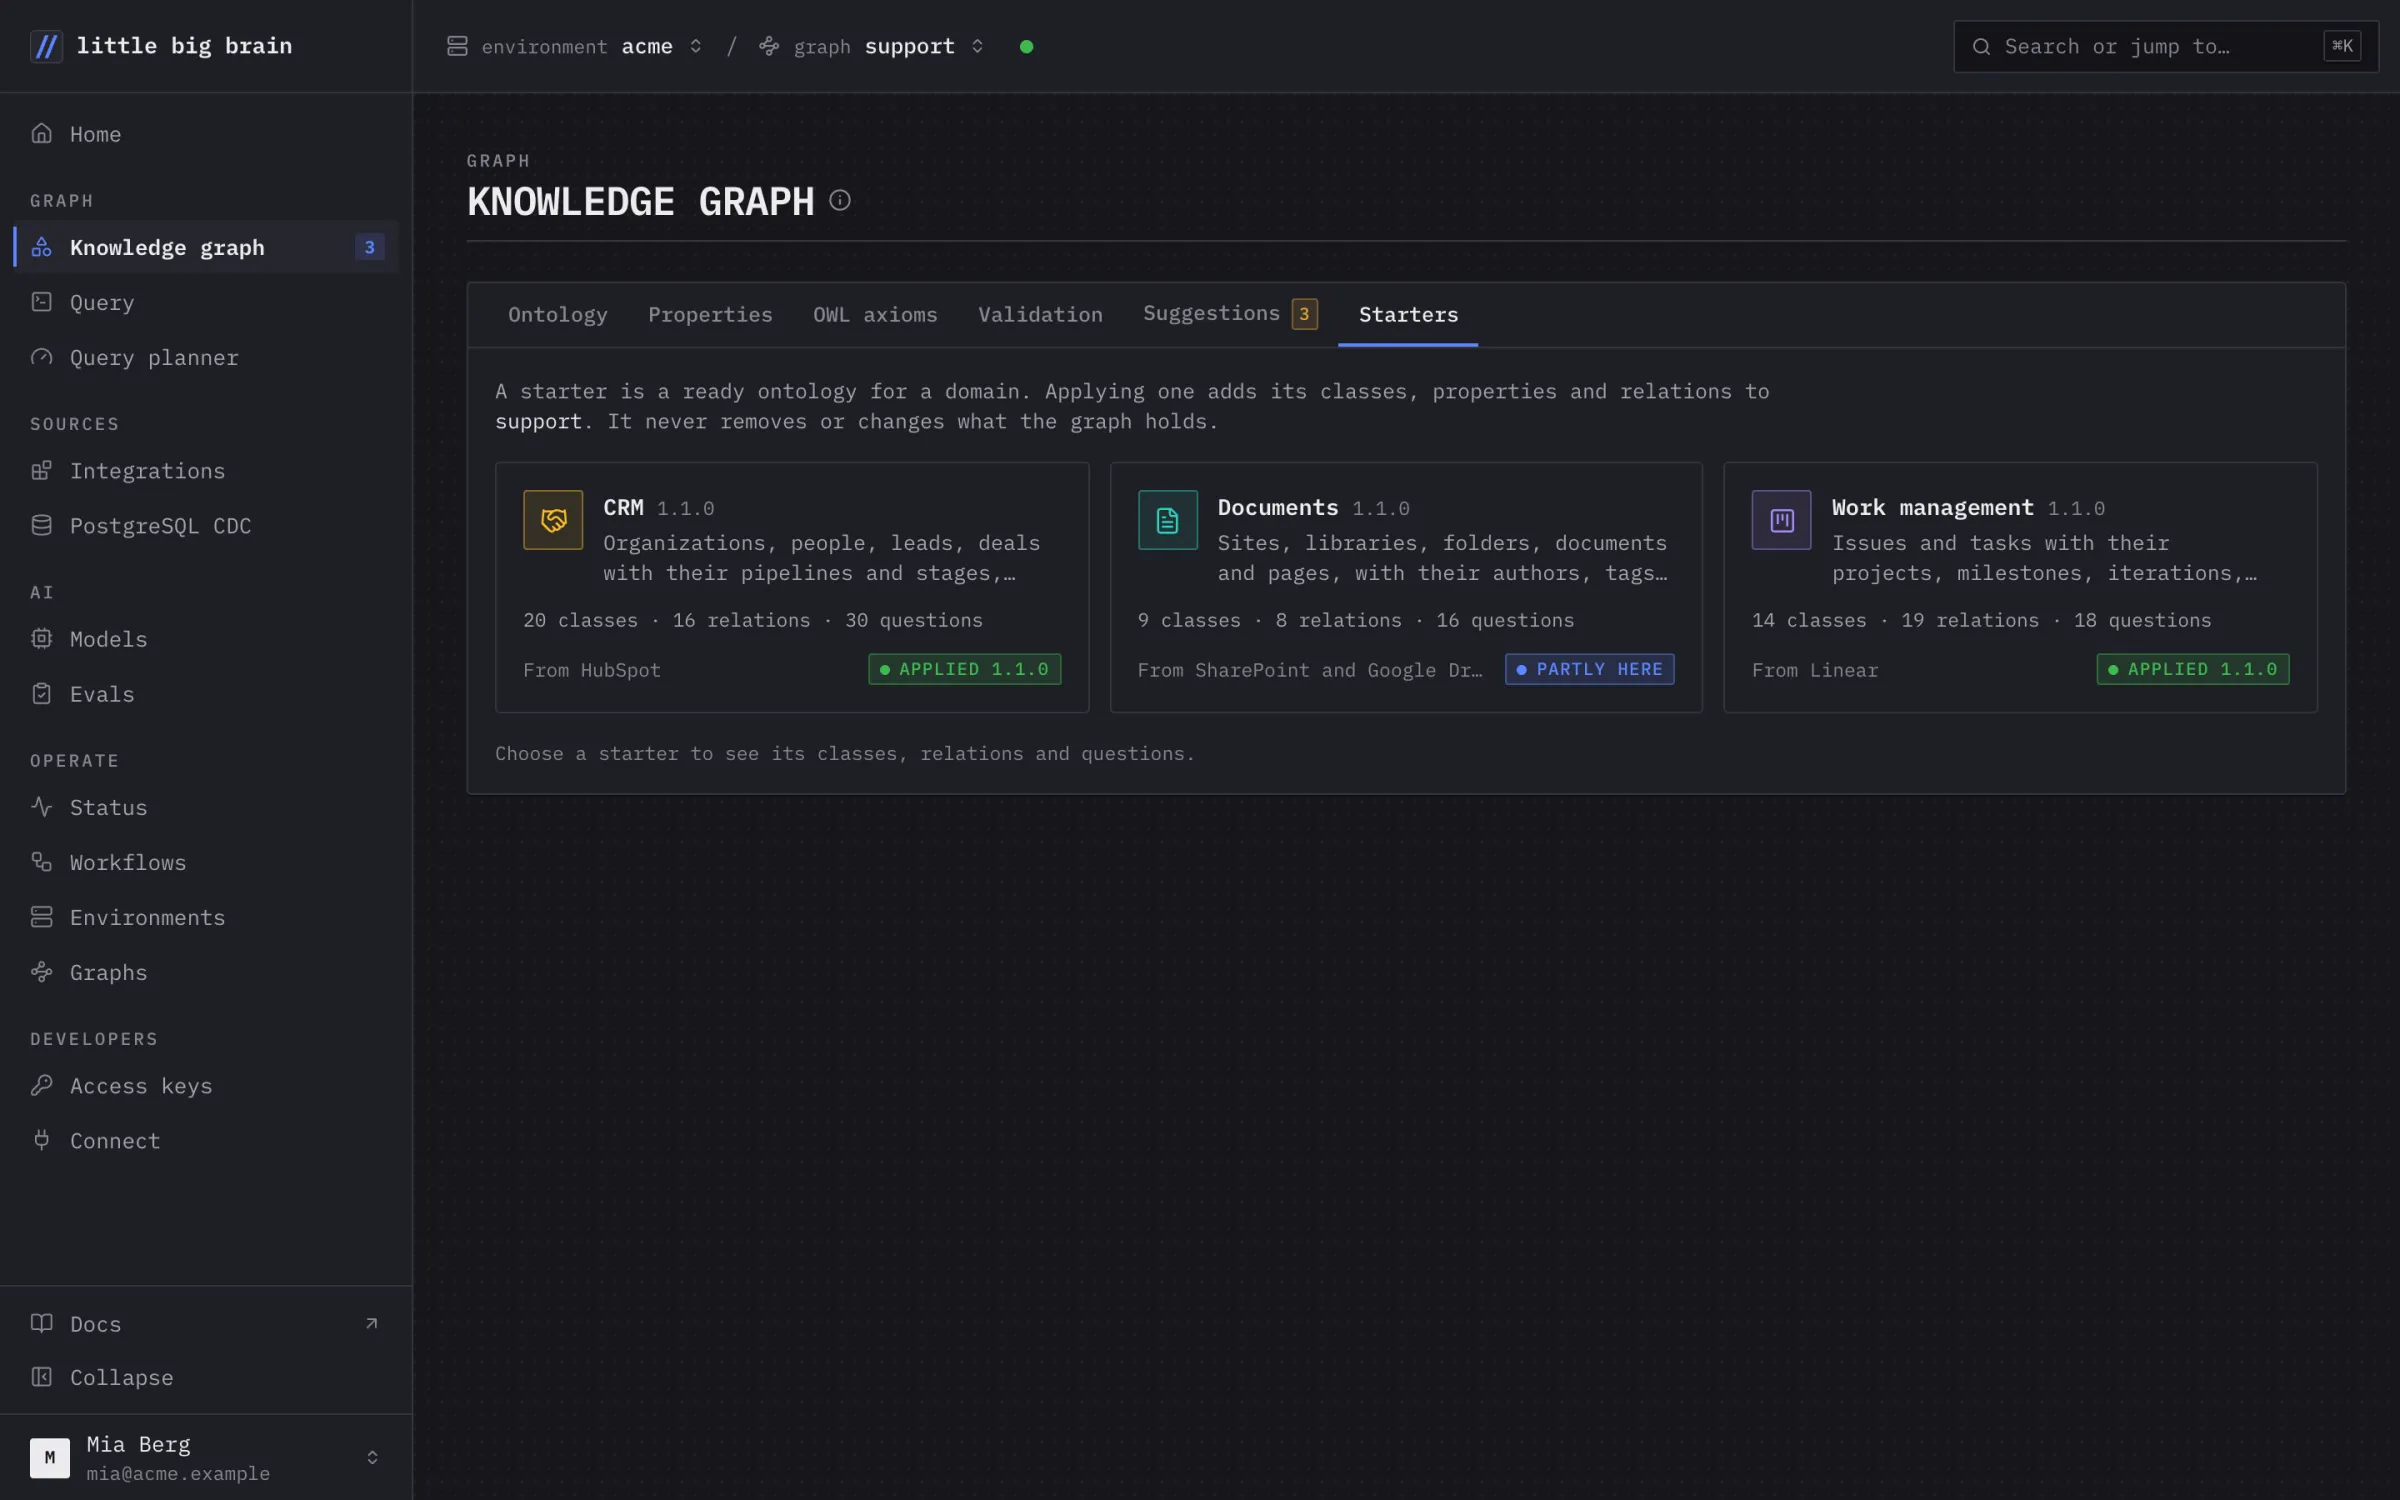Expand the Mia Berg account menu
This screenshot has width=2400, height=1500.
pyautogui.click(x=206, y=1457)
